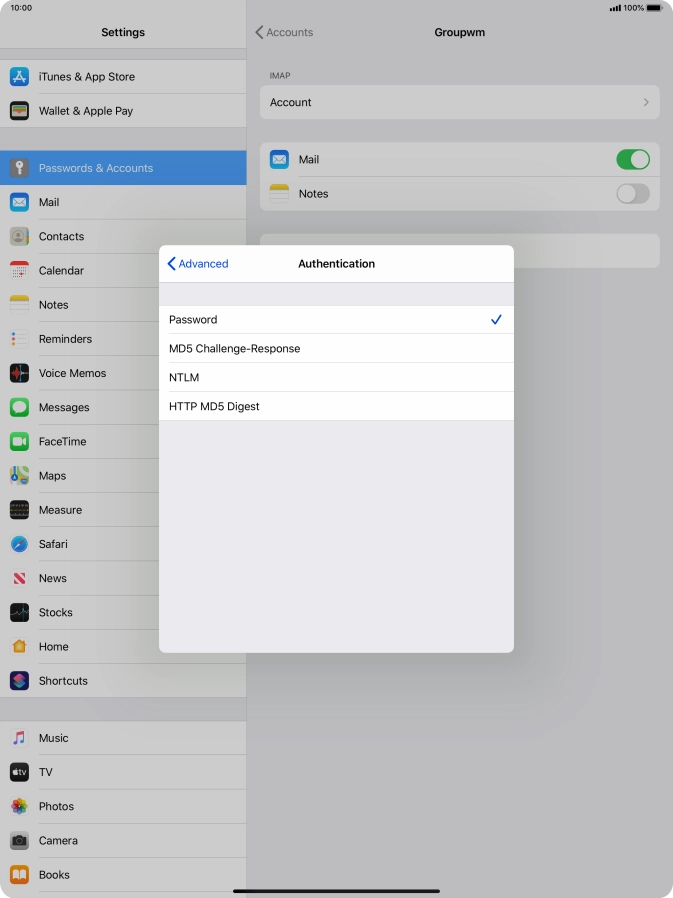Tap the Shortcuts app icon

coord(19,681)
